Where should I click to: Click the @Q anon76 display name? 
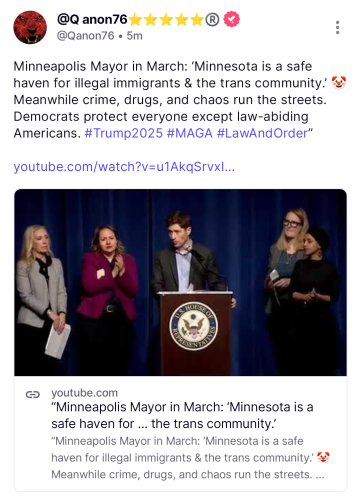92,19
